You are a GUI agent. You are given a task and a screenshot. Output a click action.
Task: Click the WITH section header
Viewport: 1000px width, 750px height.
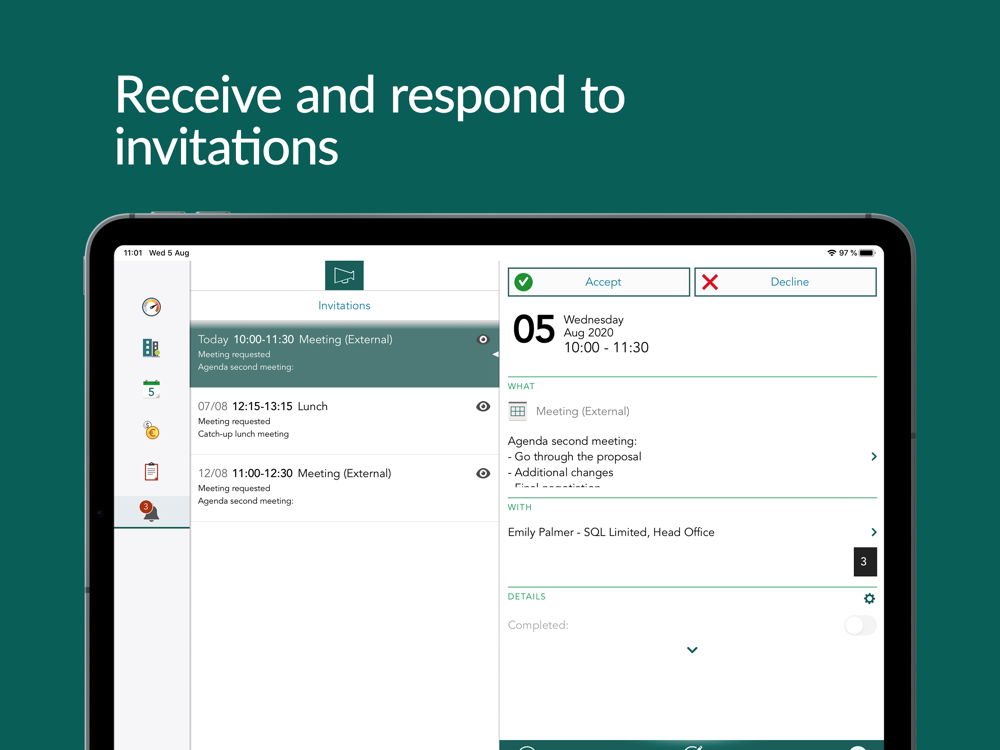click(x=520, y=508)
